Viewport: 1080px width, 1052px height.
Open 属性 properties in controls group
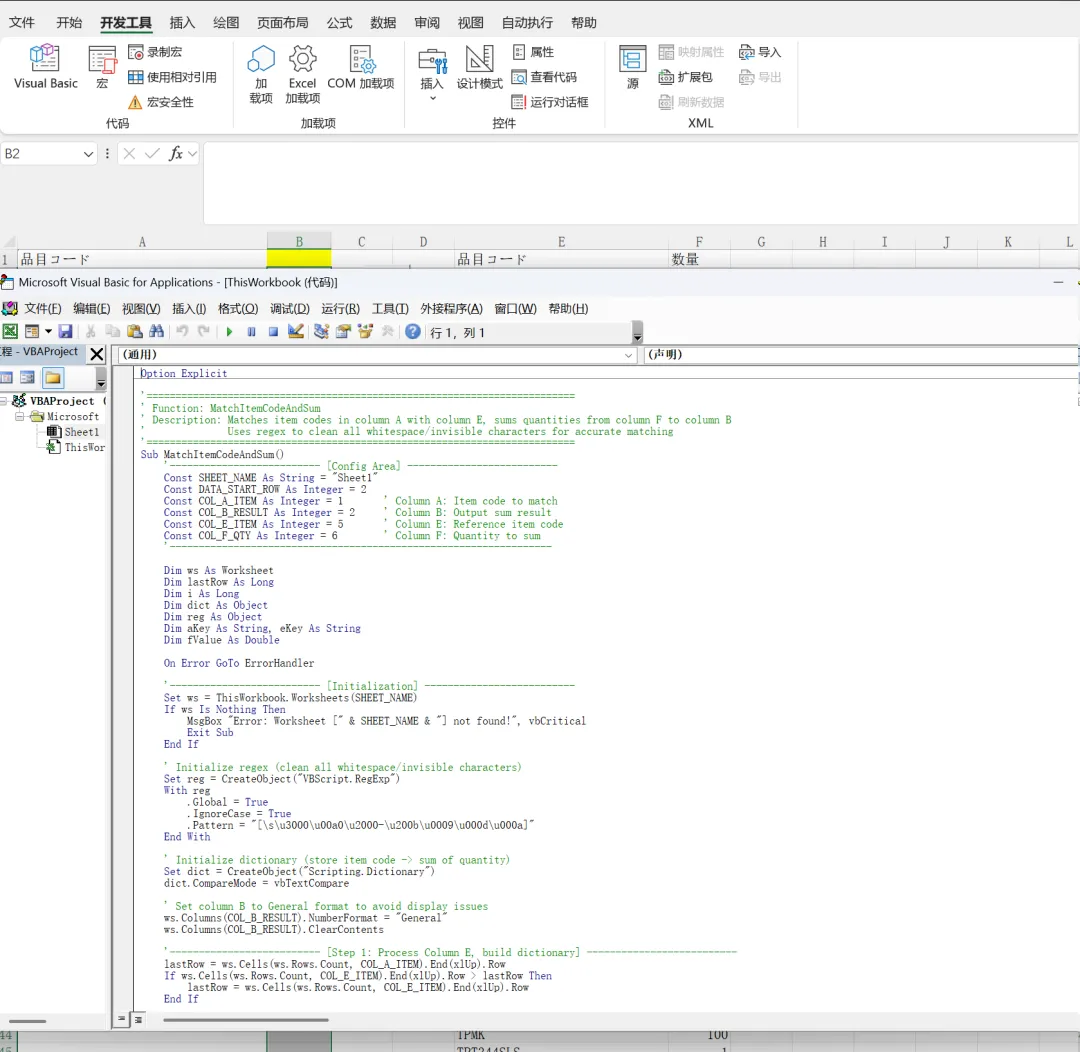click(x=533, y=52)
